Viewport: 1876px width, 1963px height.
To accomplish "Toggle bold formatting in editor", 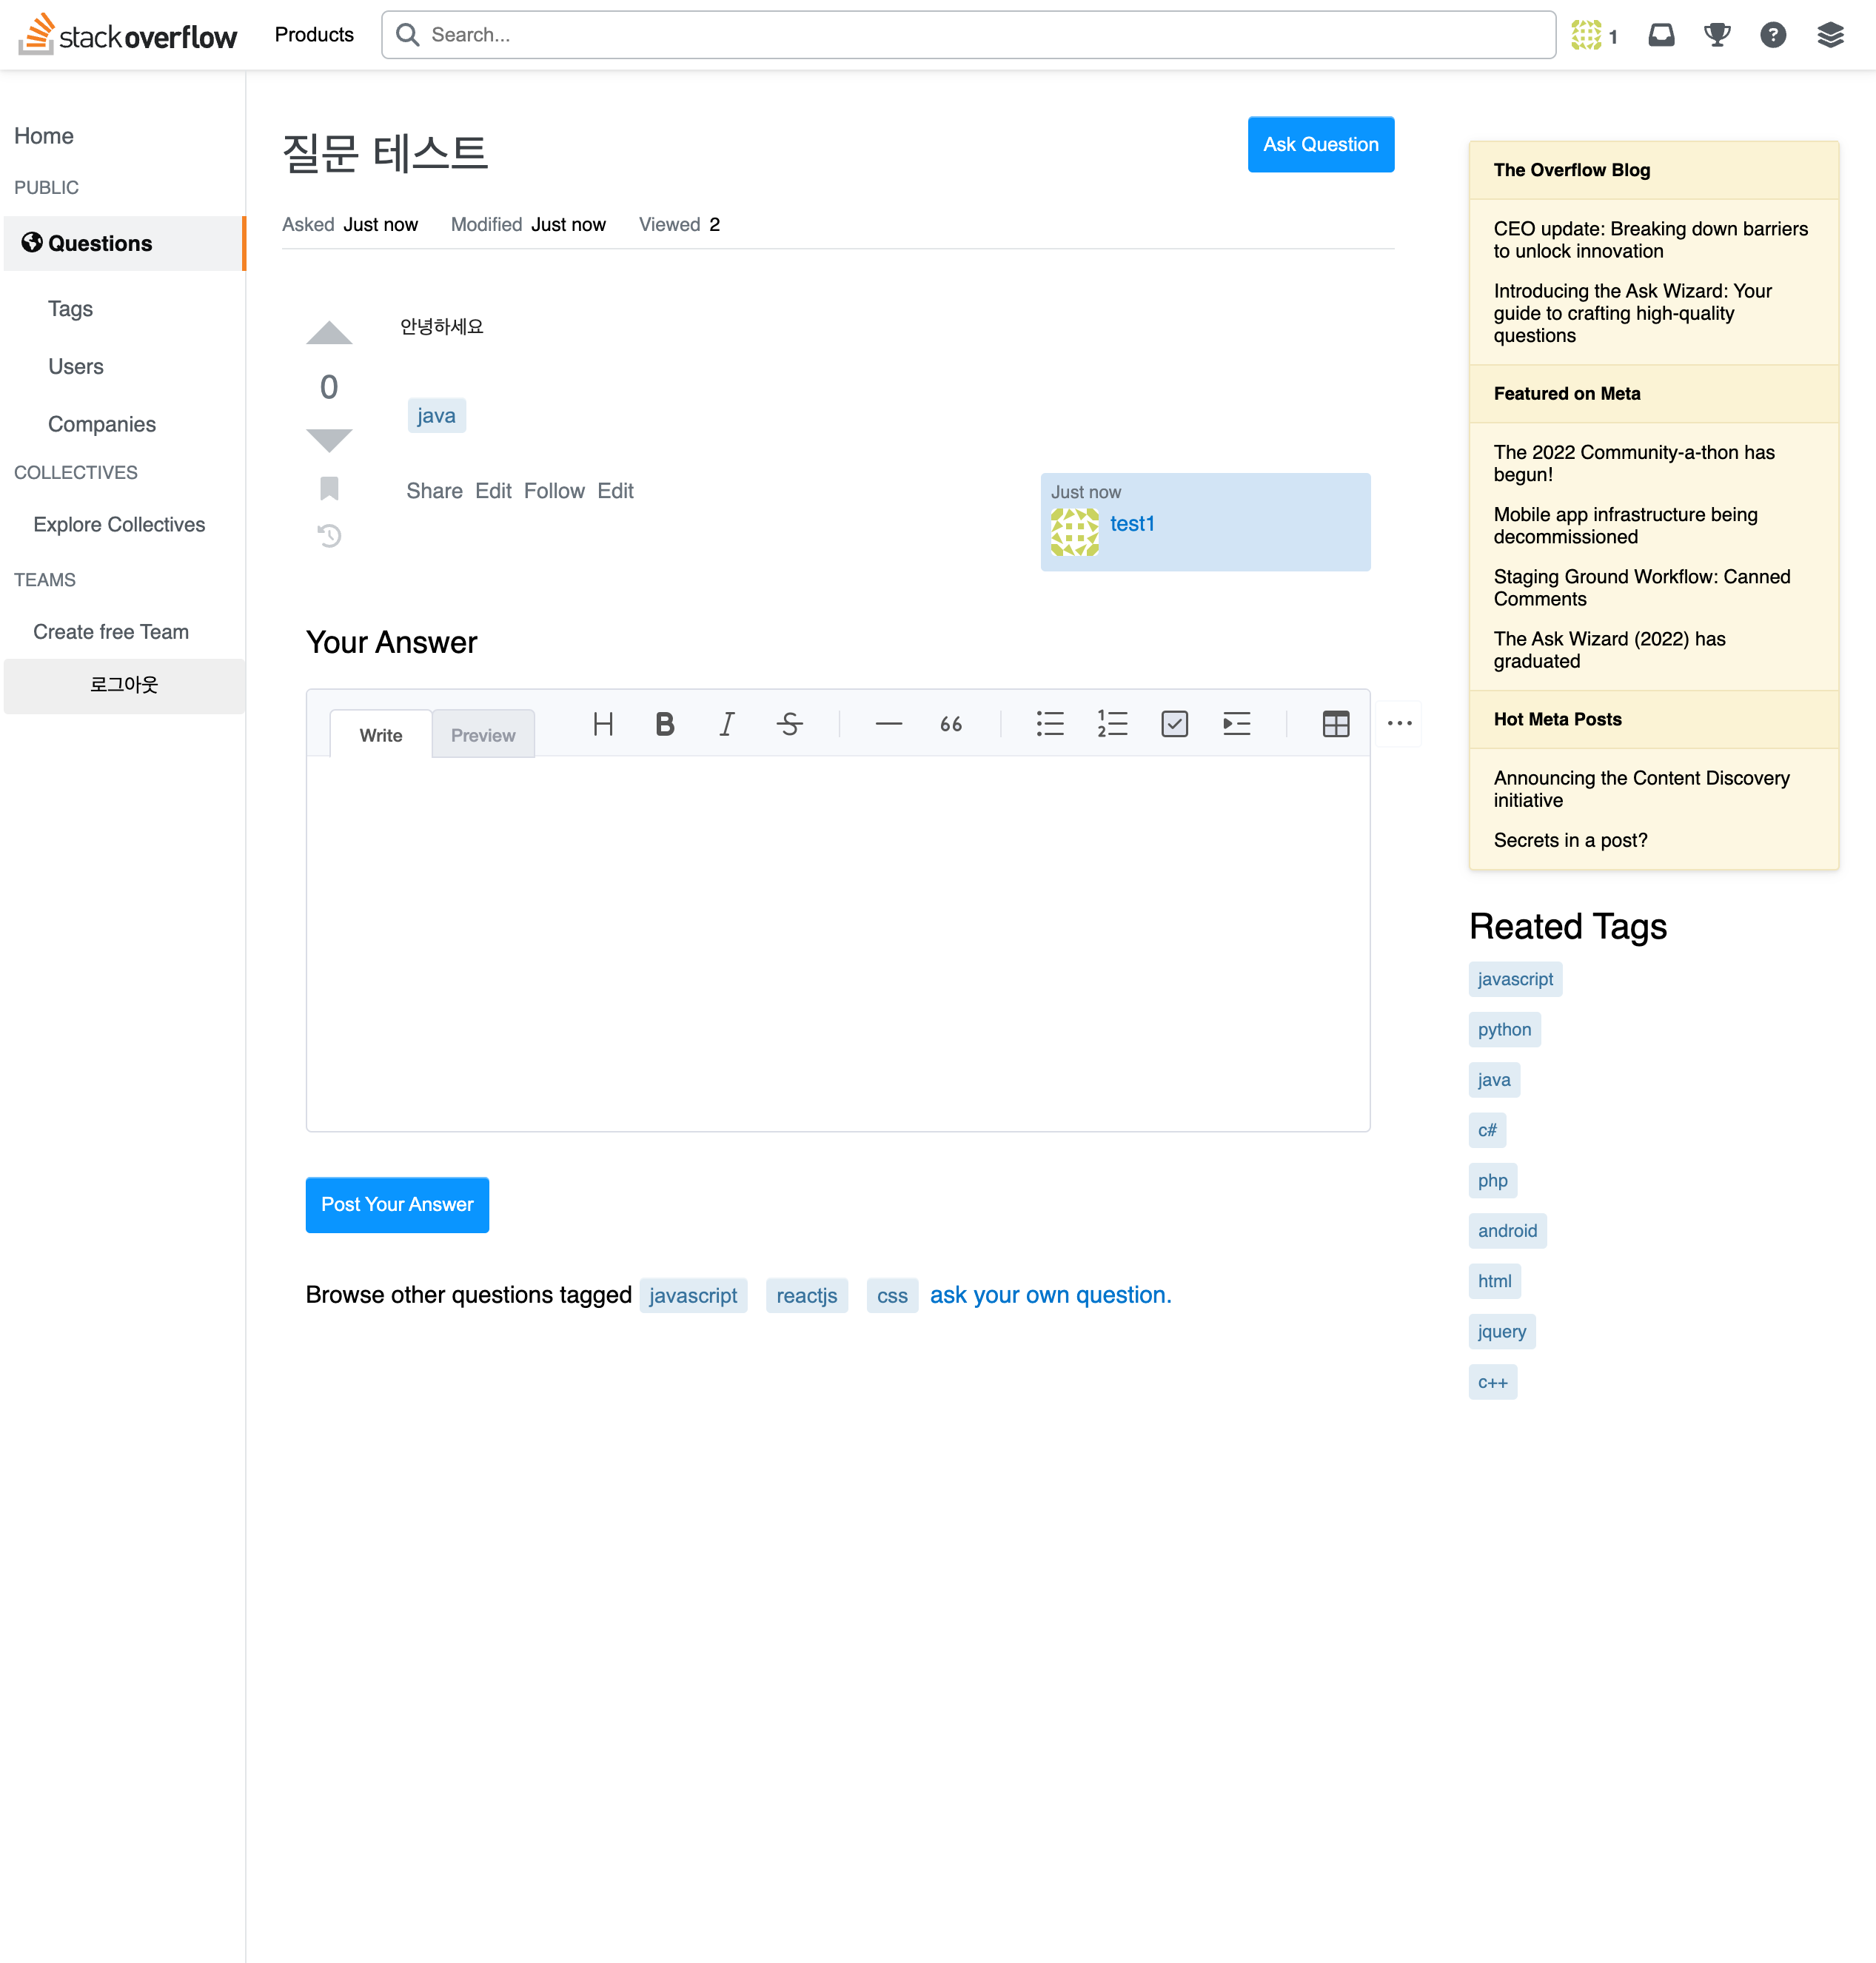I will [665, 724].
